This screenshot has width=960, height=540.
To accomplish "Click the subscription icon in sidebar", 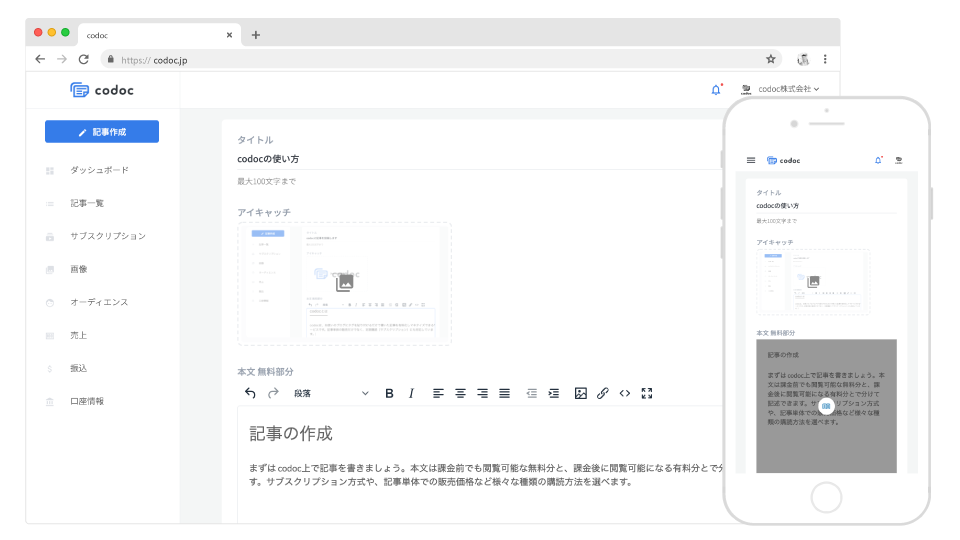I will (x=50, y=237).
